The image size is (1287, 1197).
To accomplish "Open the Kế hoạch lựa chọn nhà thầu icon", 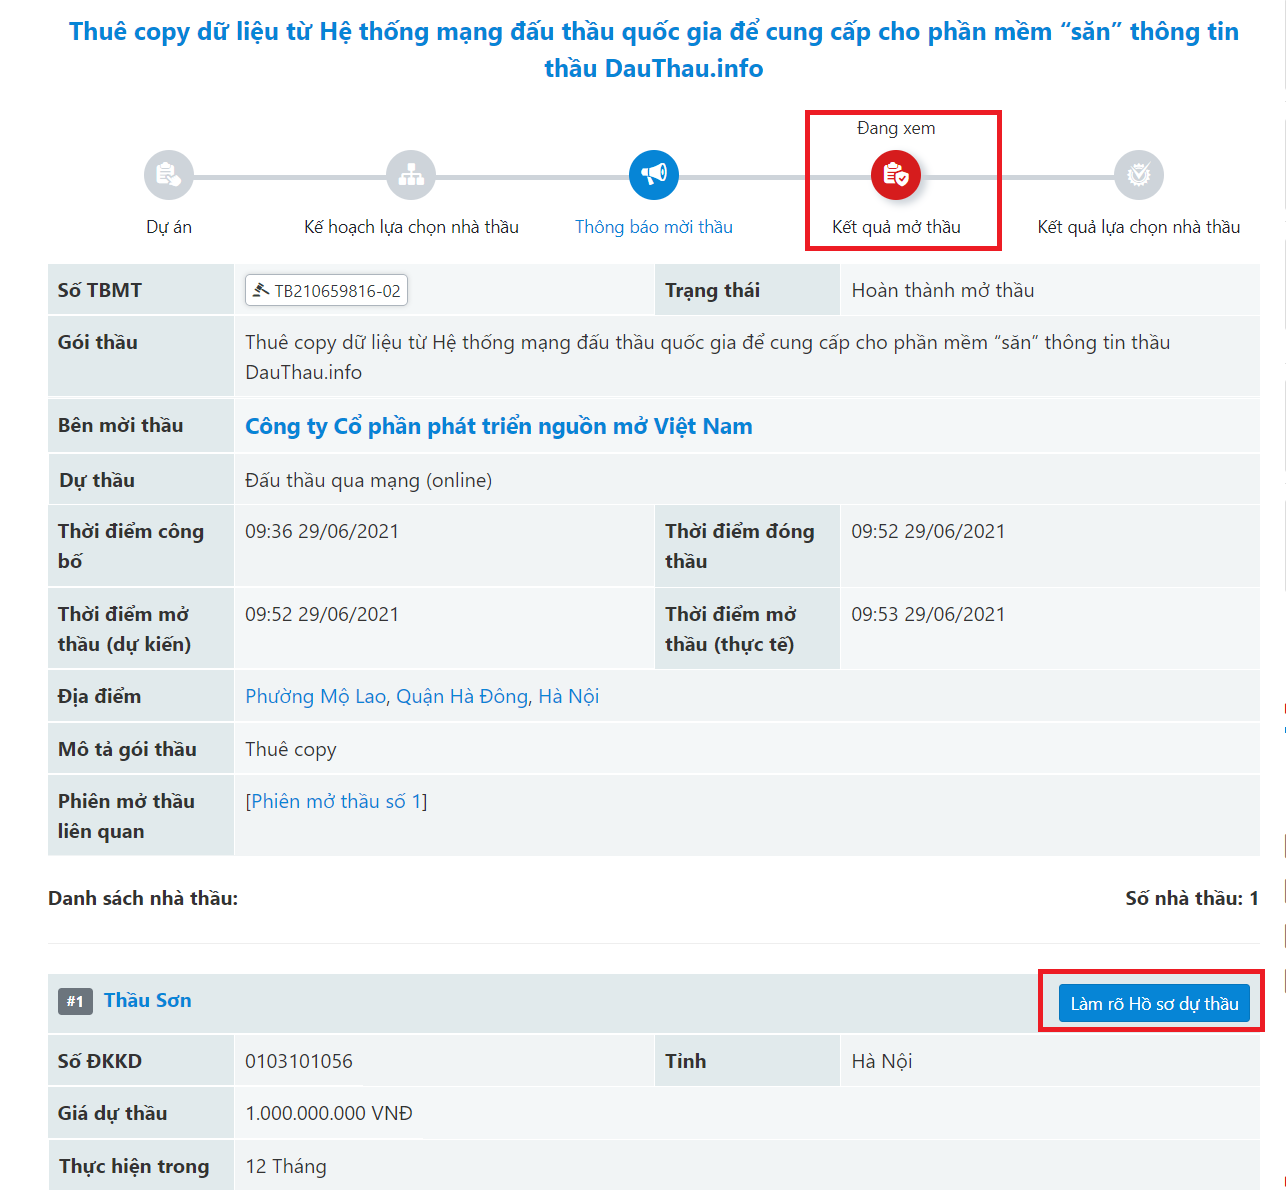I will [411, 175].
